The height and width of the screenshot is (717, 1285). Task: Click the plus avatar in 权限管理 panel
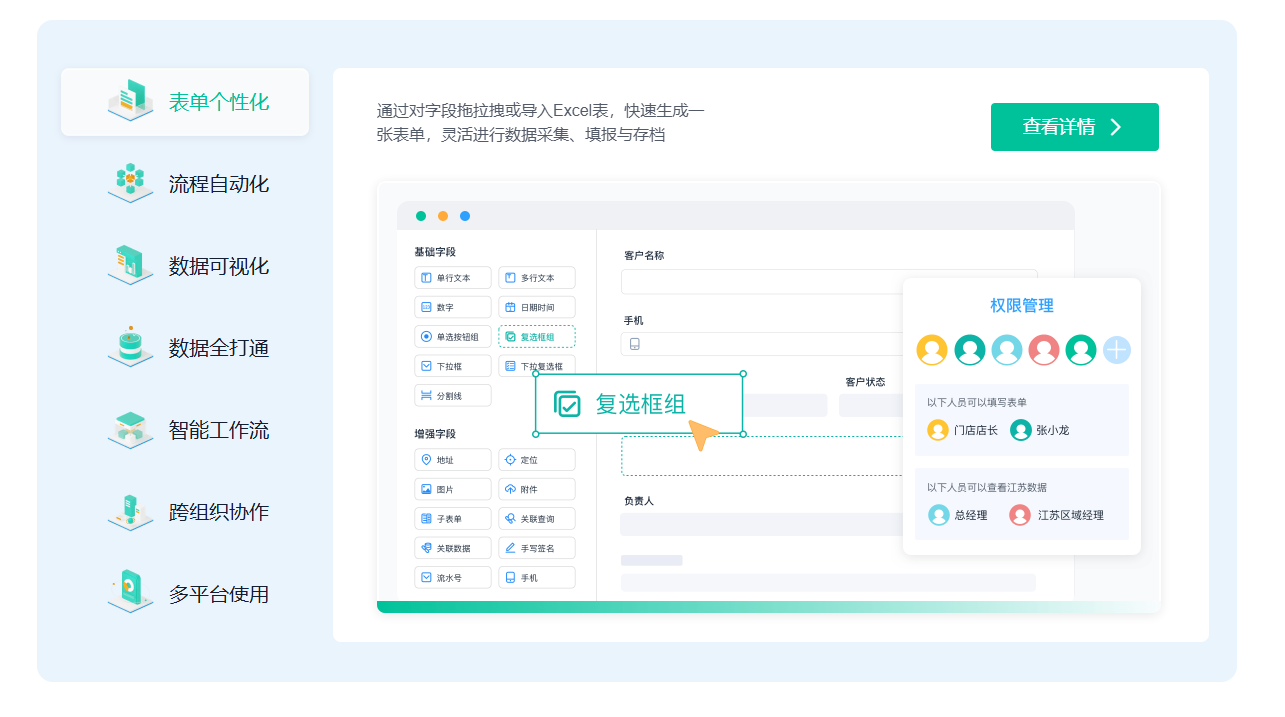point(1117,350)
